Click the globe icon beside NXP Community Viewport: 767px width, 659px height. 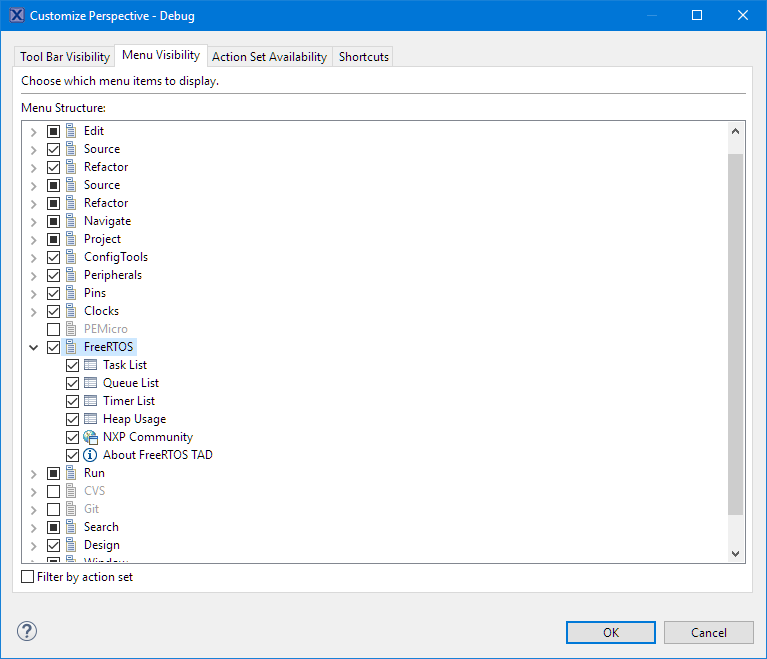pos(90,437)
